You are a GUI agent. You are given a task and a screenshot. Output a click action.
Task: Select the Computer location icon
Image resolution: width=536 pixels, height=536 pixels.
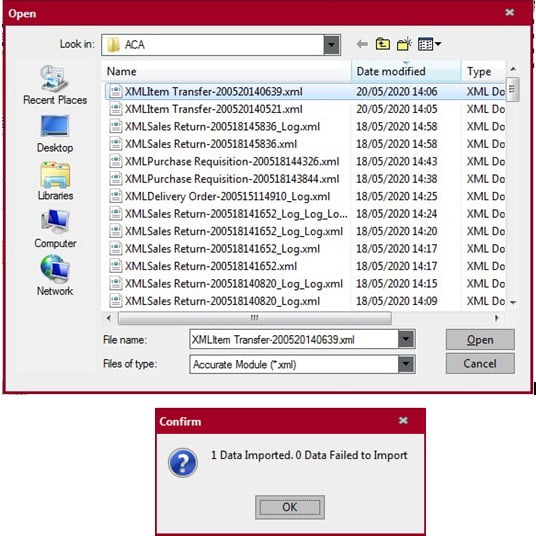tap(55, 229)
